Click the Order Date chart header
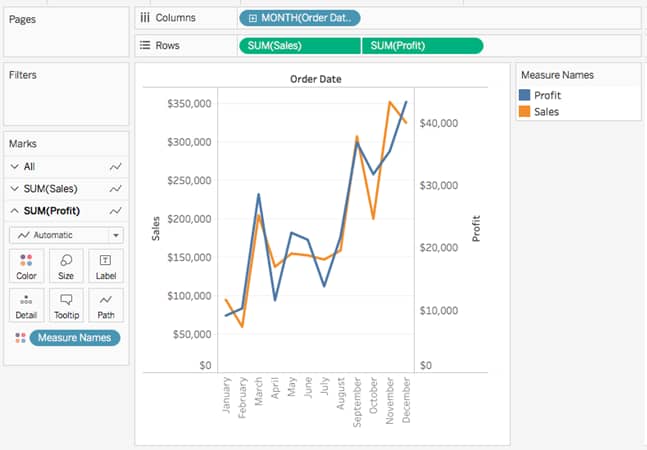 317,78
